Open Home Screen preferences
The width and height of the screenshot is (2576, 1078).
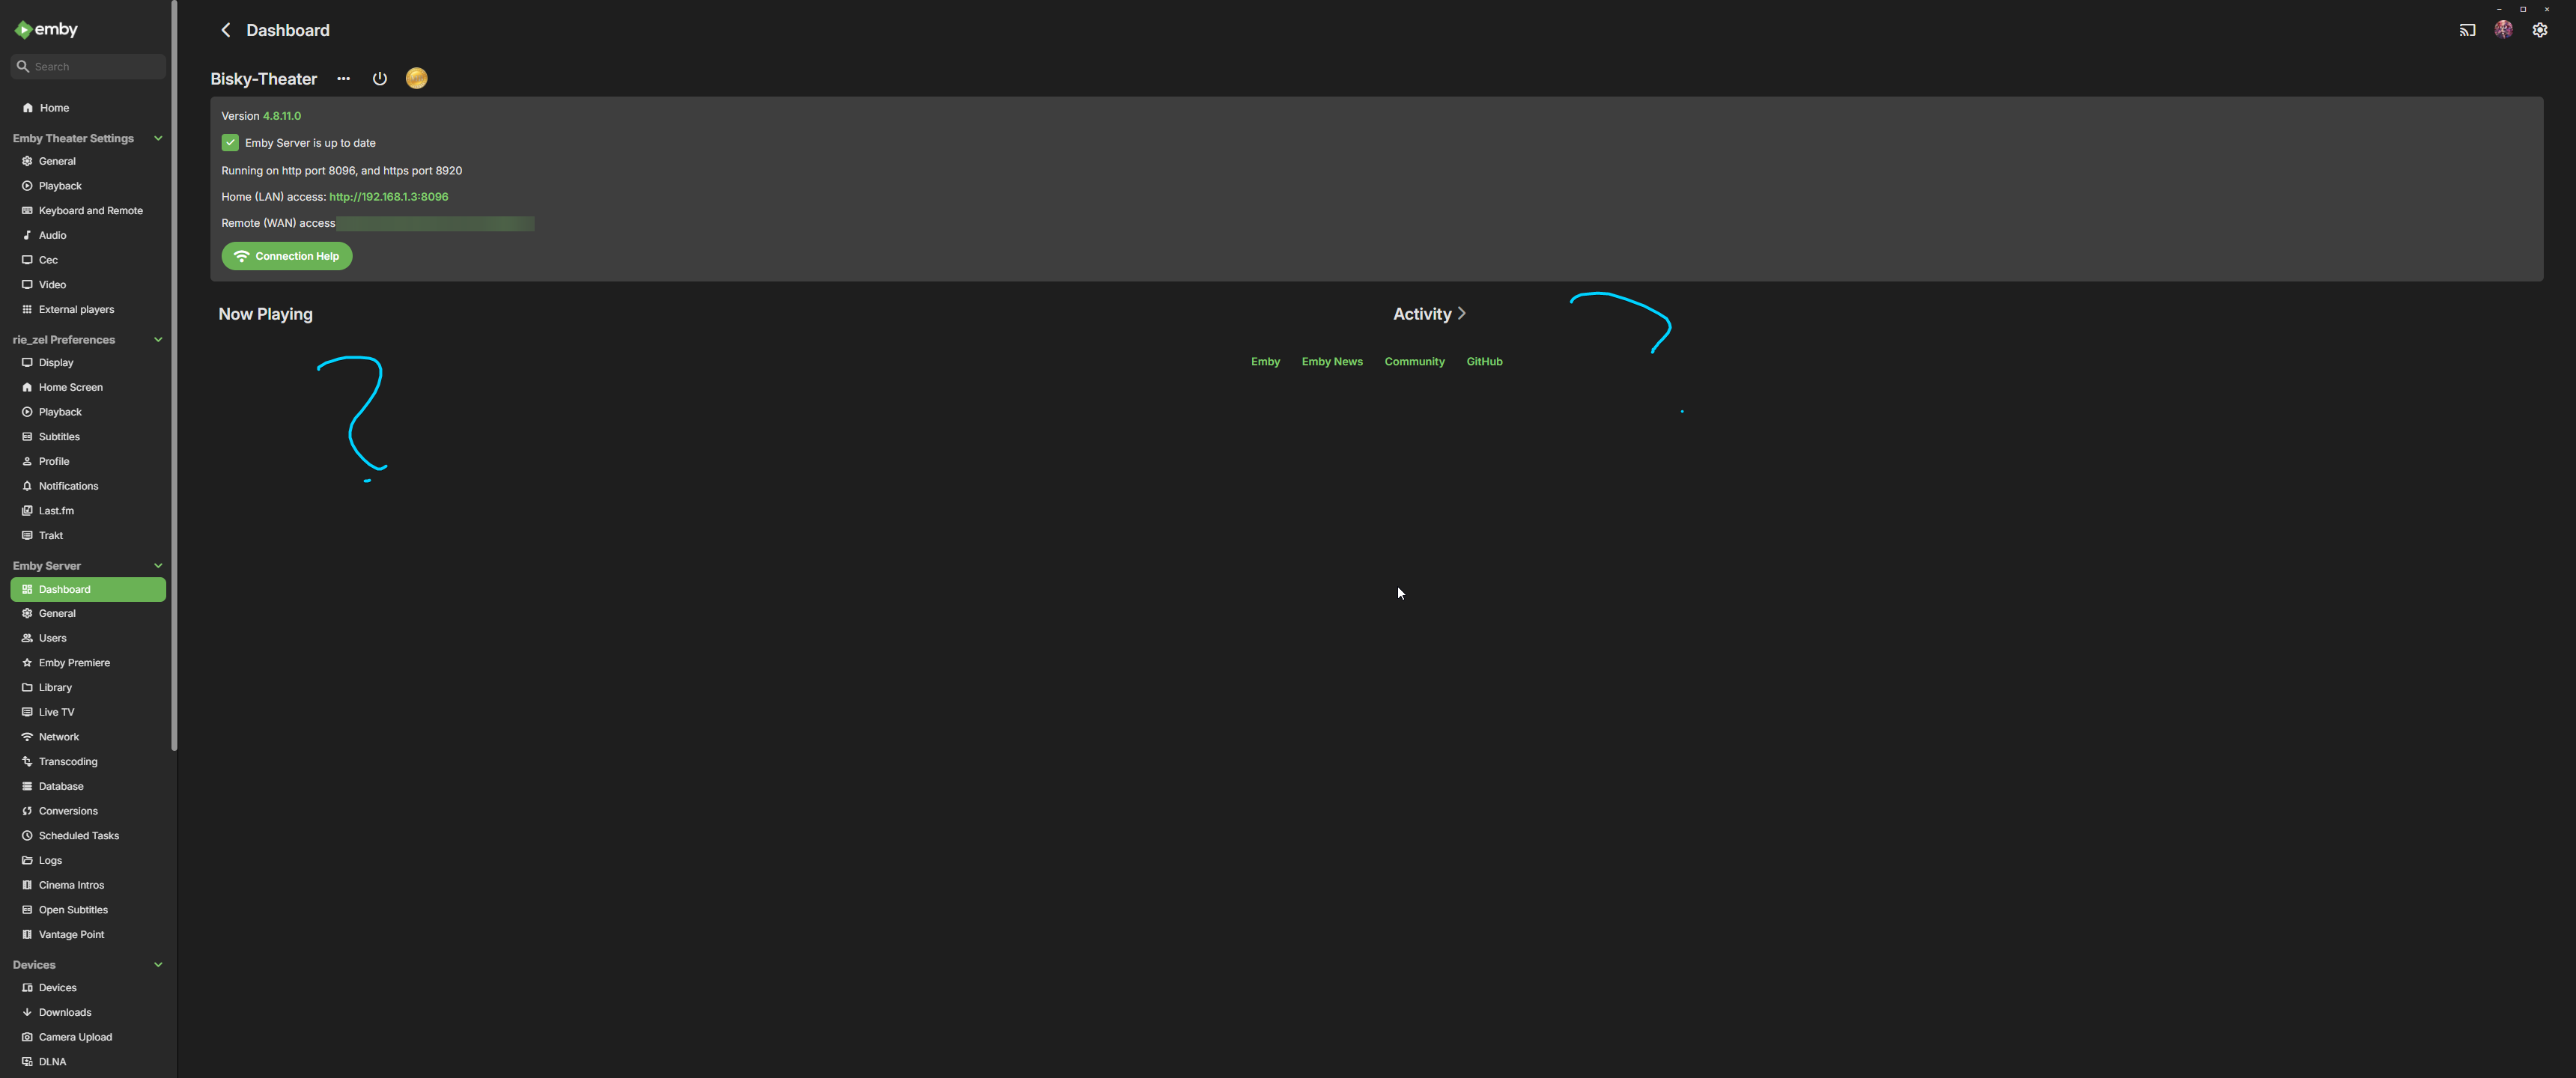(x=88, y=388)
